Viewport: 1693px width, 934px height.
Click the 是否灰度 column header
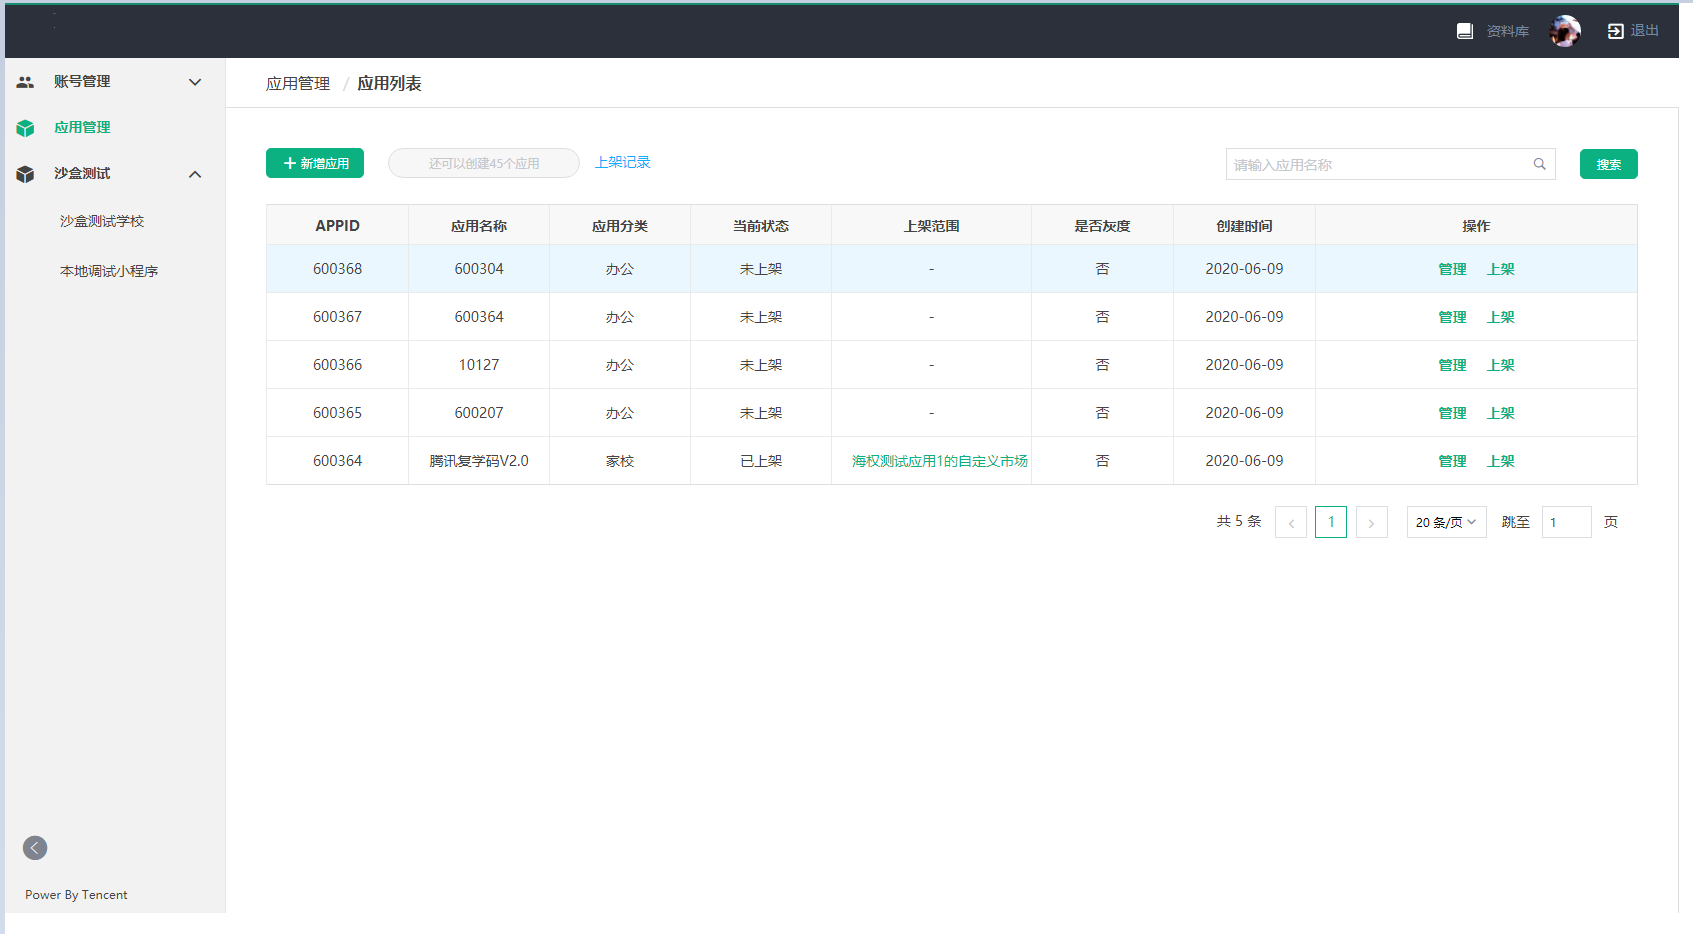[1102, 226]
